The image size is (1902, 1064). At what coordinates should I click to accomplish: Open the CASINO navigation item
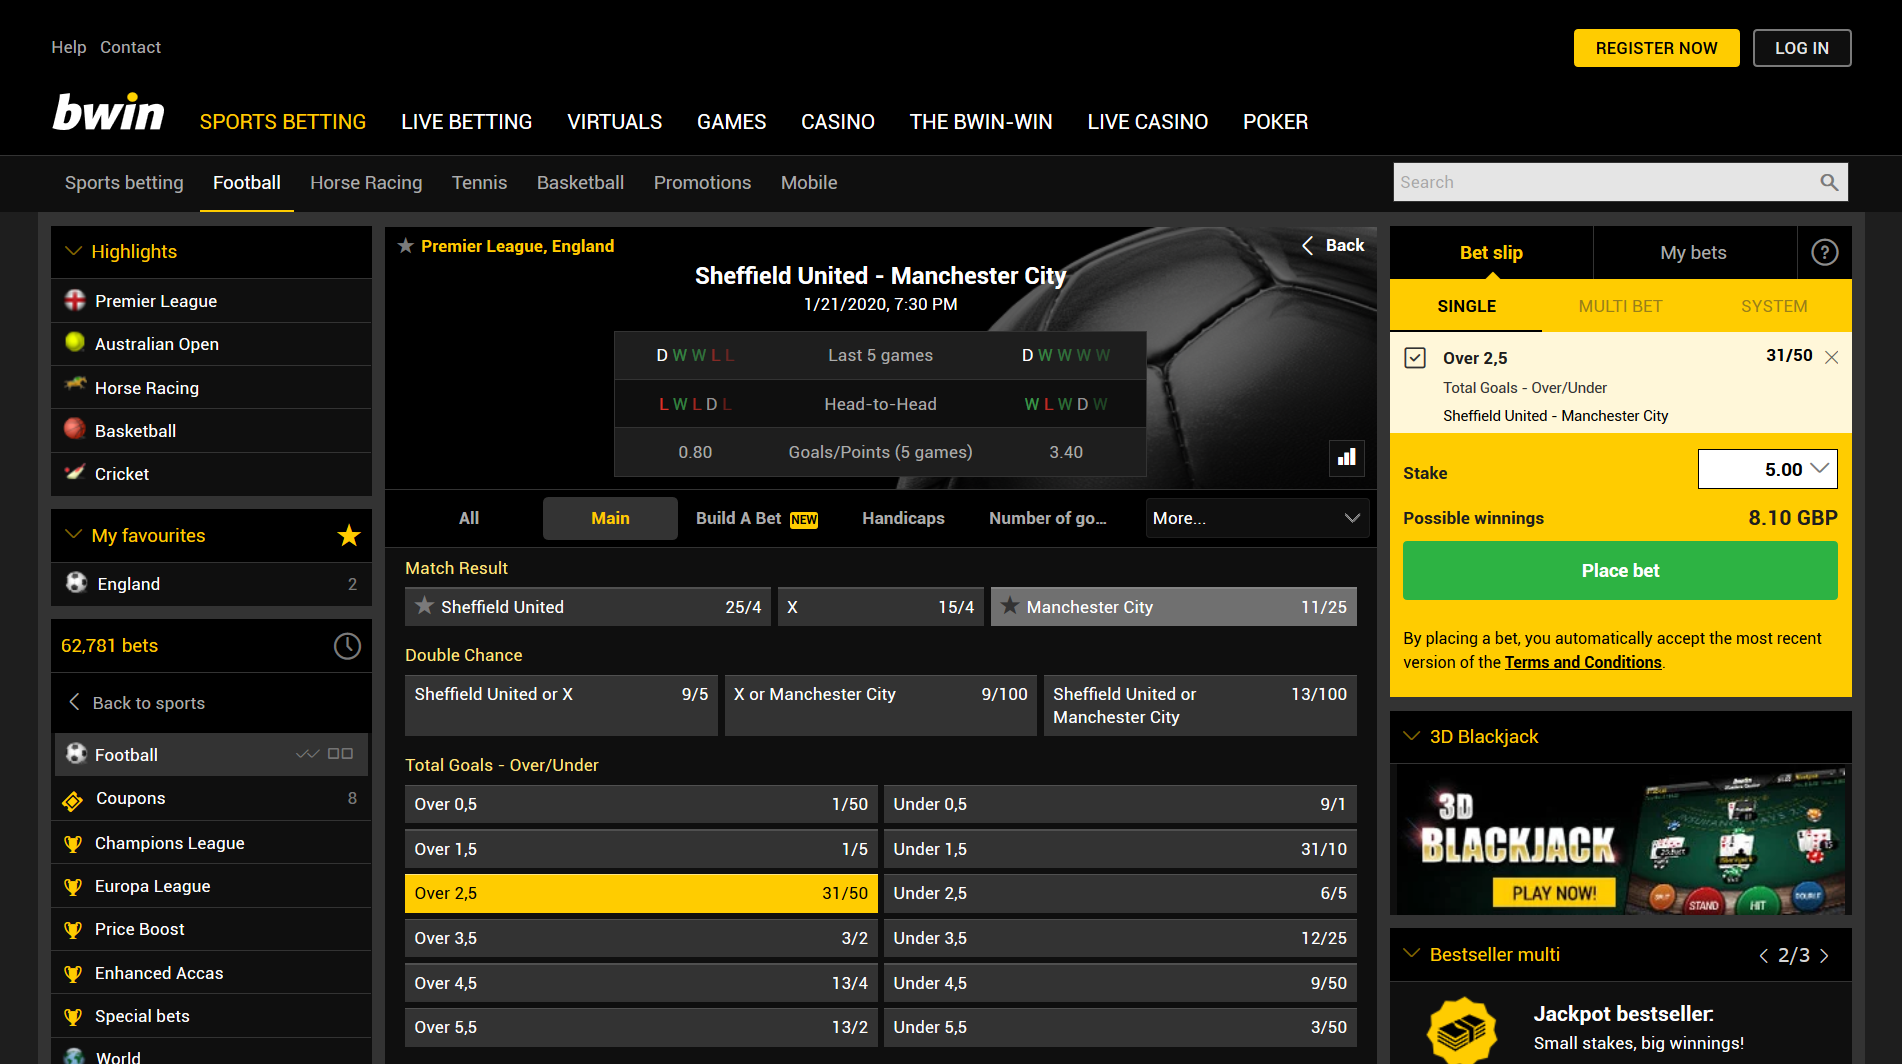[x=838, y=122]
